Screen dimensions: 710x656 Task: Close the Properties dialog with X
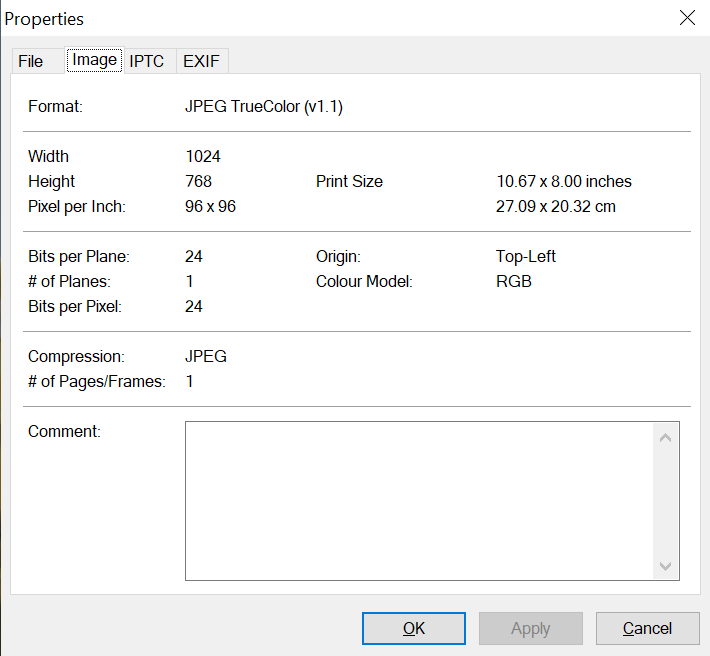click(x=687, y=18)
